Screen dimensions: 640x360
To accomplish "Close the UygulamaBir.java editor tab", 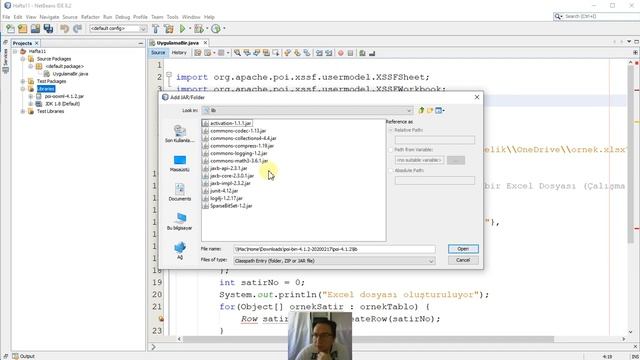I will [x=205, y=43].
